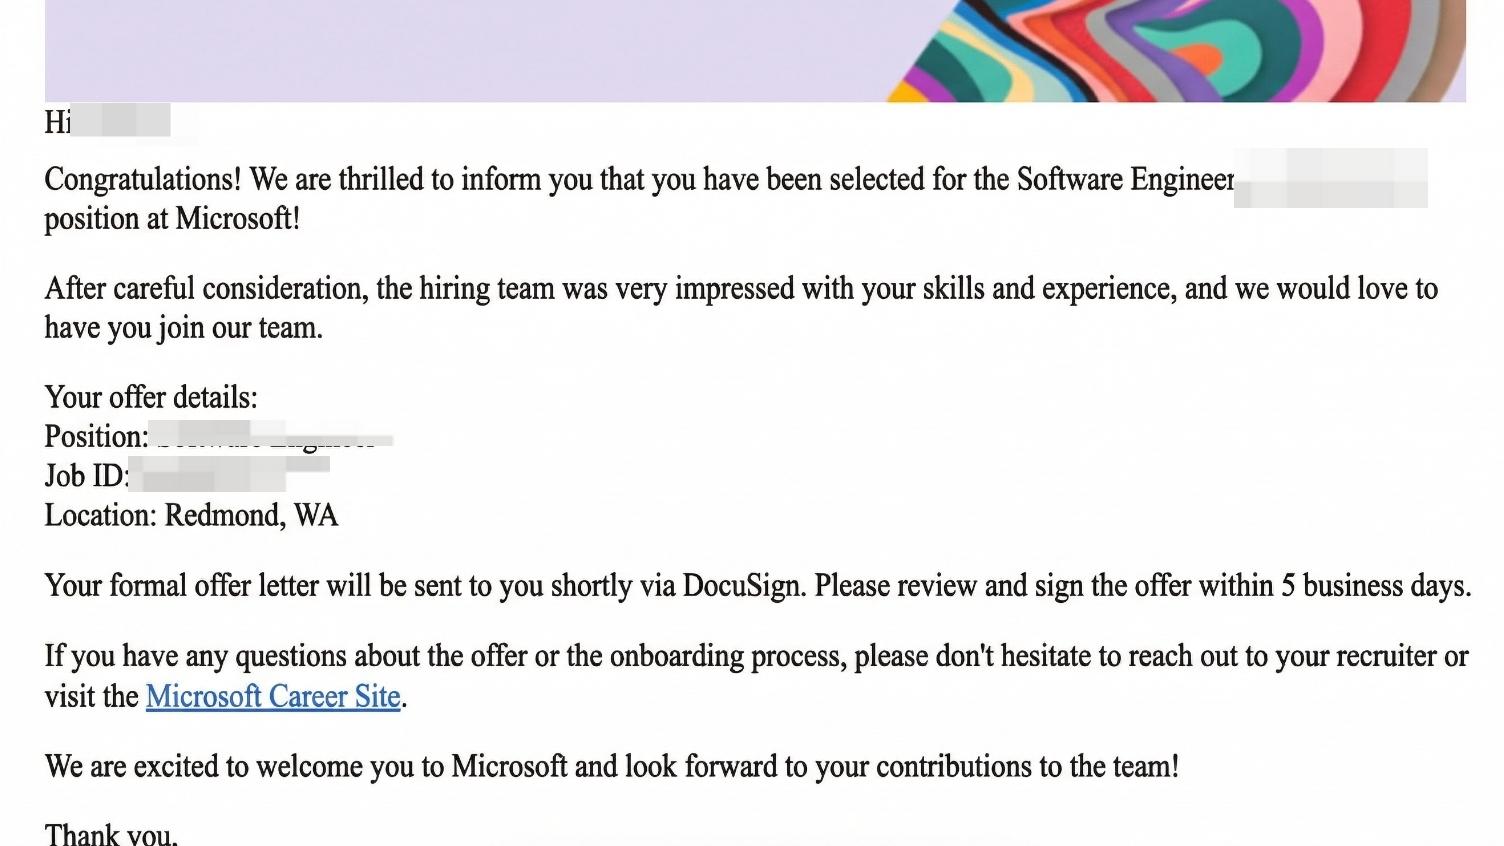The height and width of the screenshot is (846, 1504).
Task: Click the "Hi" greeting text
Action: pos(57,122)
